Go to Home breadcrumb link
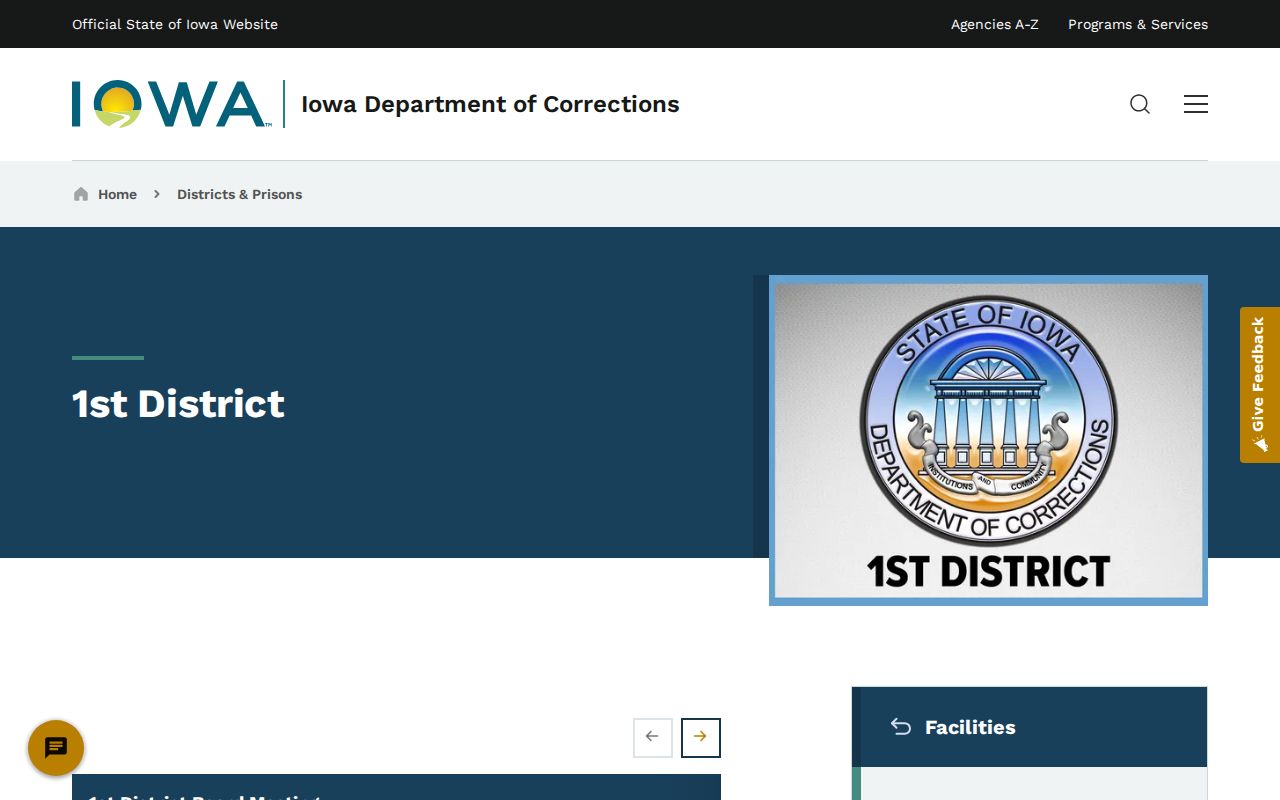1280x800 pixels. (117, 194)
